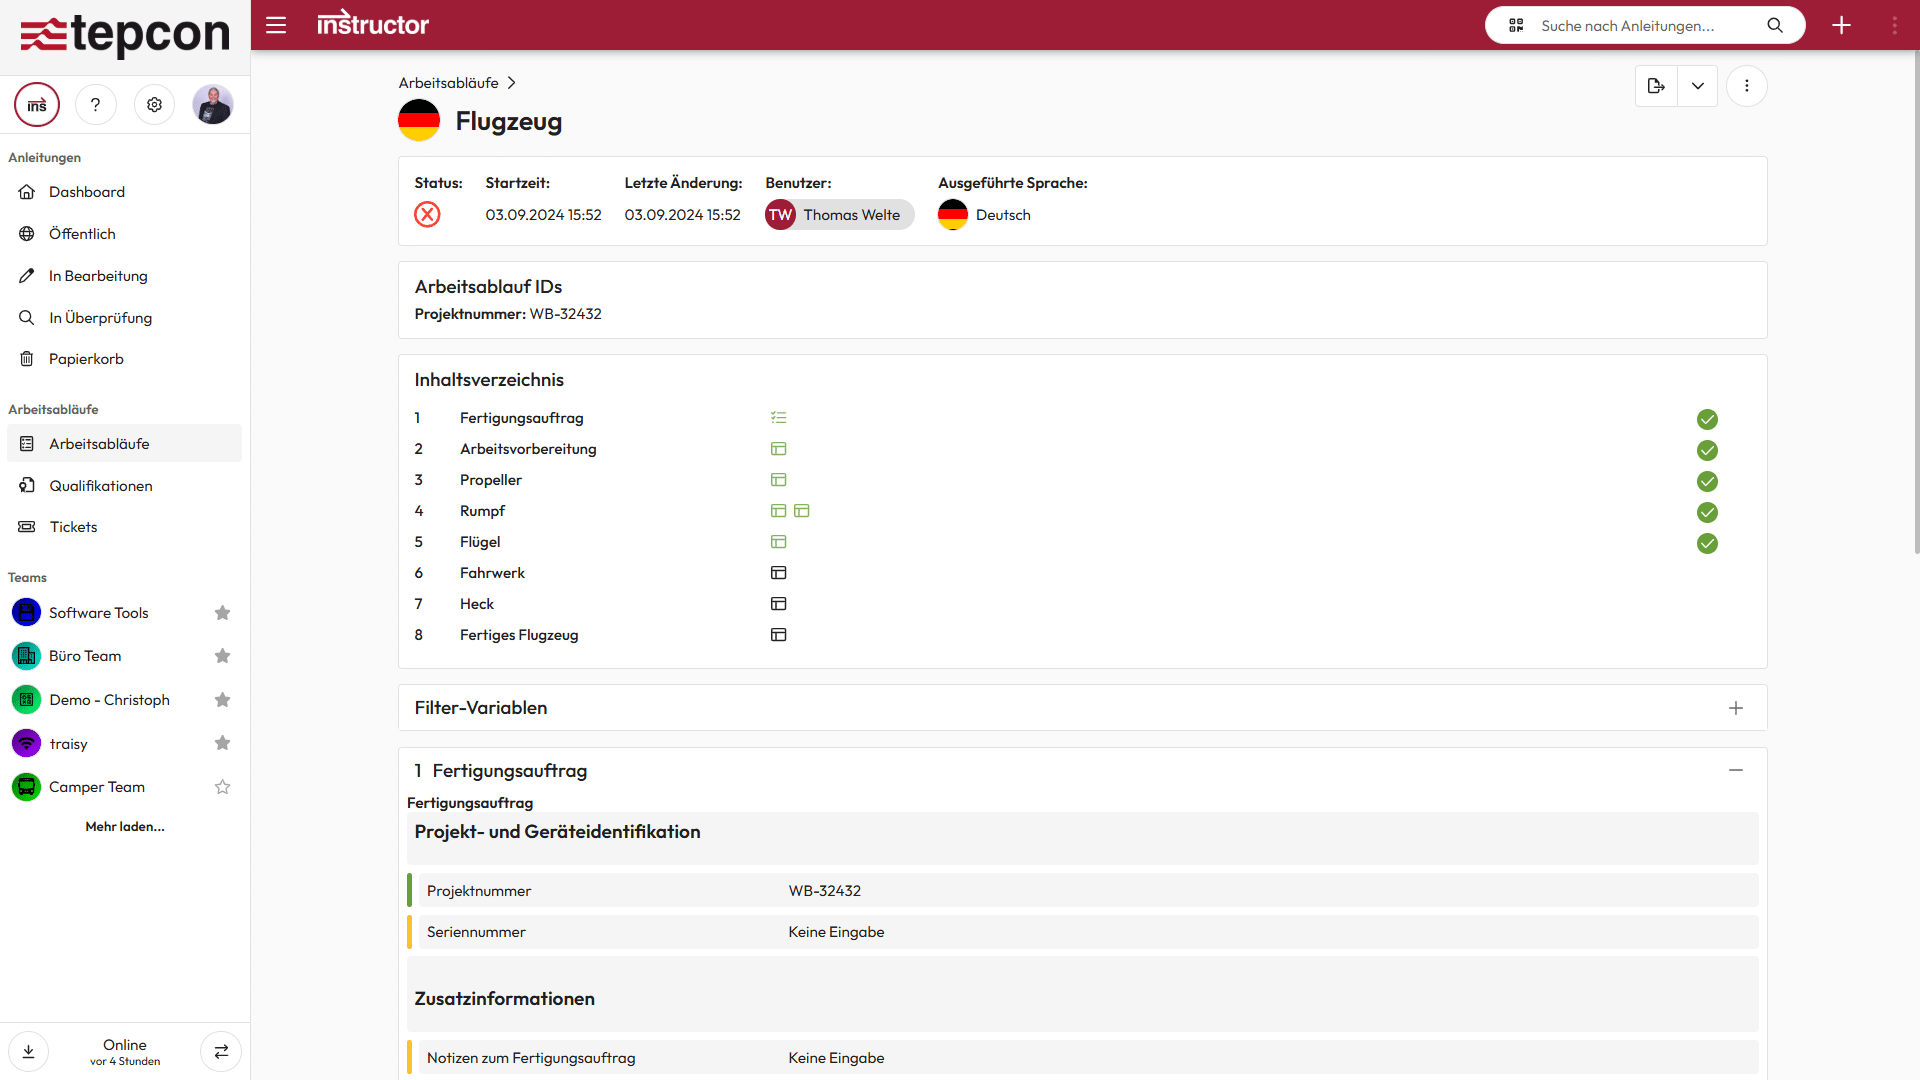The height and width of the screenshot is (1080, 1920).
Task: Open Dashboard in the sidebar
Action: coord(87,192)
